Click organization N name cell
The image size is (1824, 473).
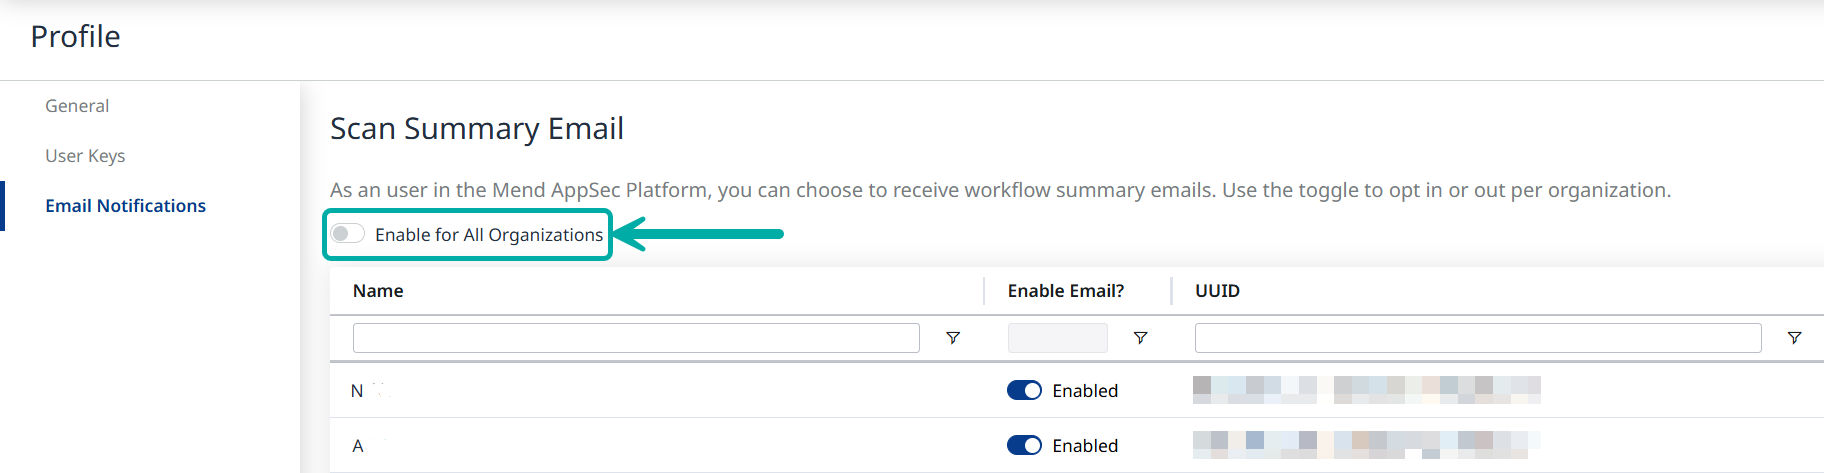click(x=358, y=391)
